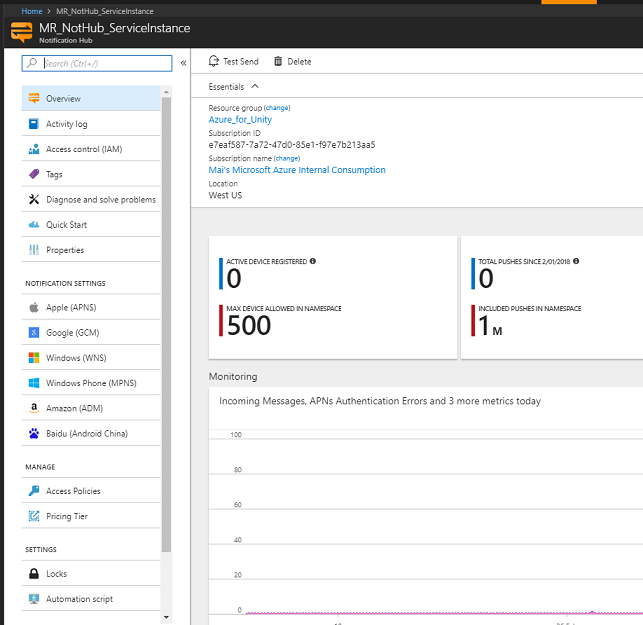
Task: Go to Home in the breadcrumb
Action: [32, 10]
